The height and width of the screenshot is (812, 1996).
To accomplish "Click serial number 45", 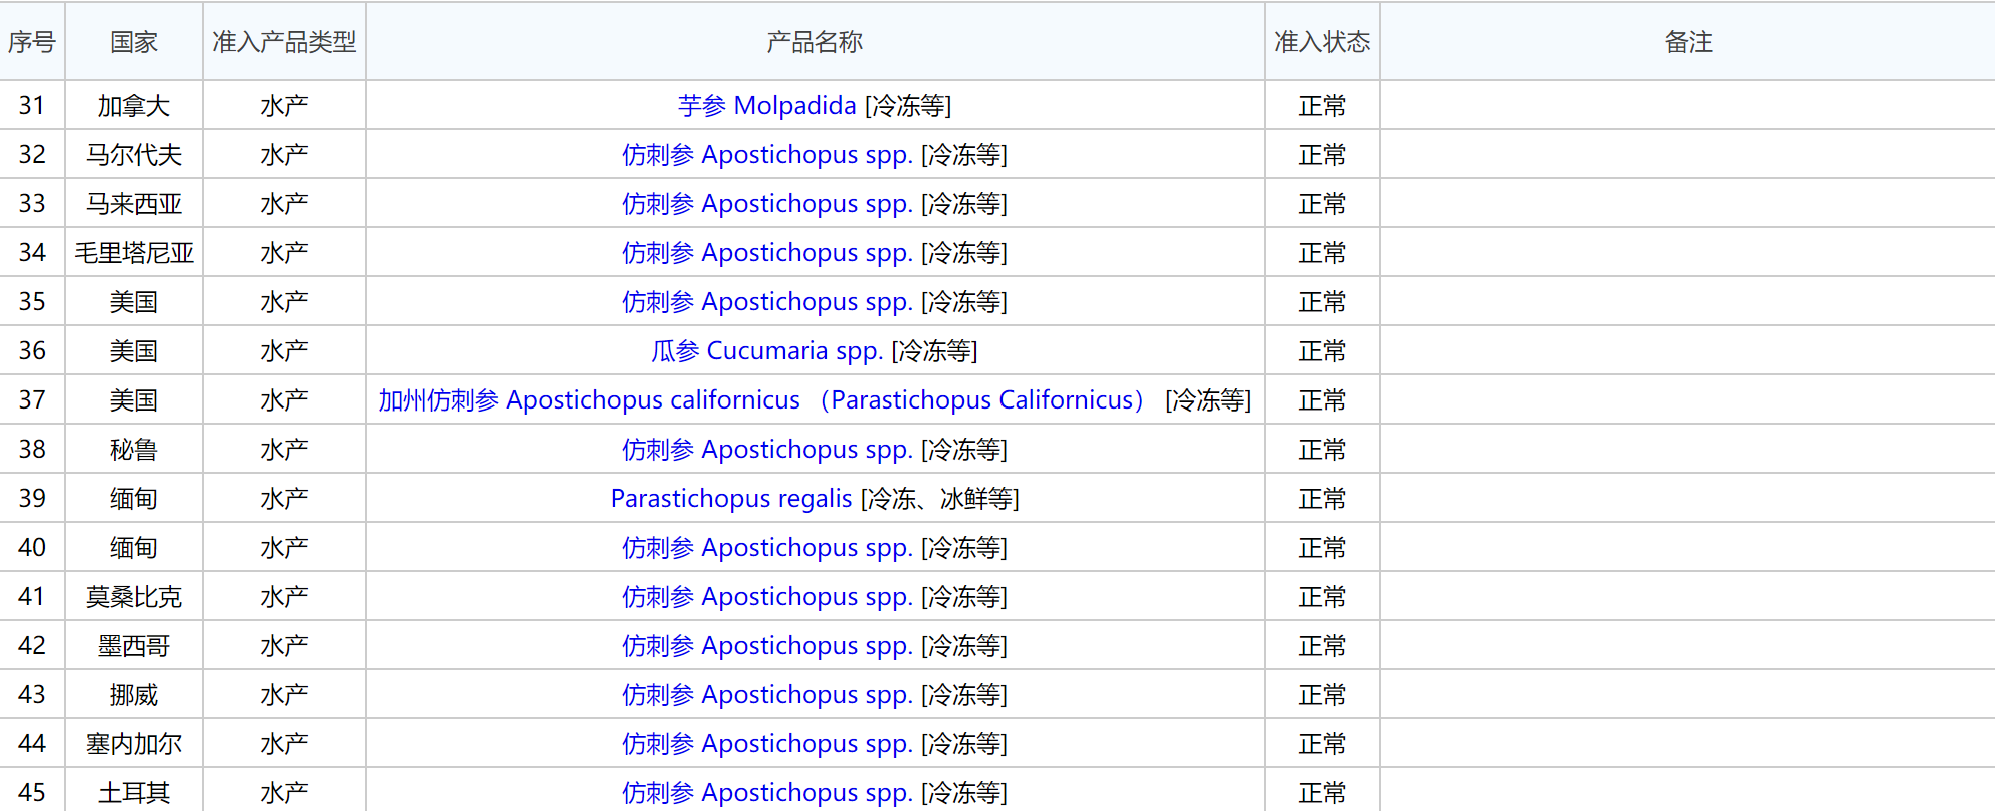I will pyautogui.click(x=32, y=792).
